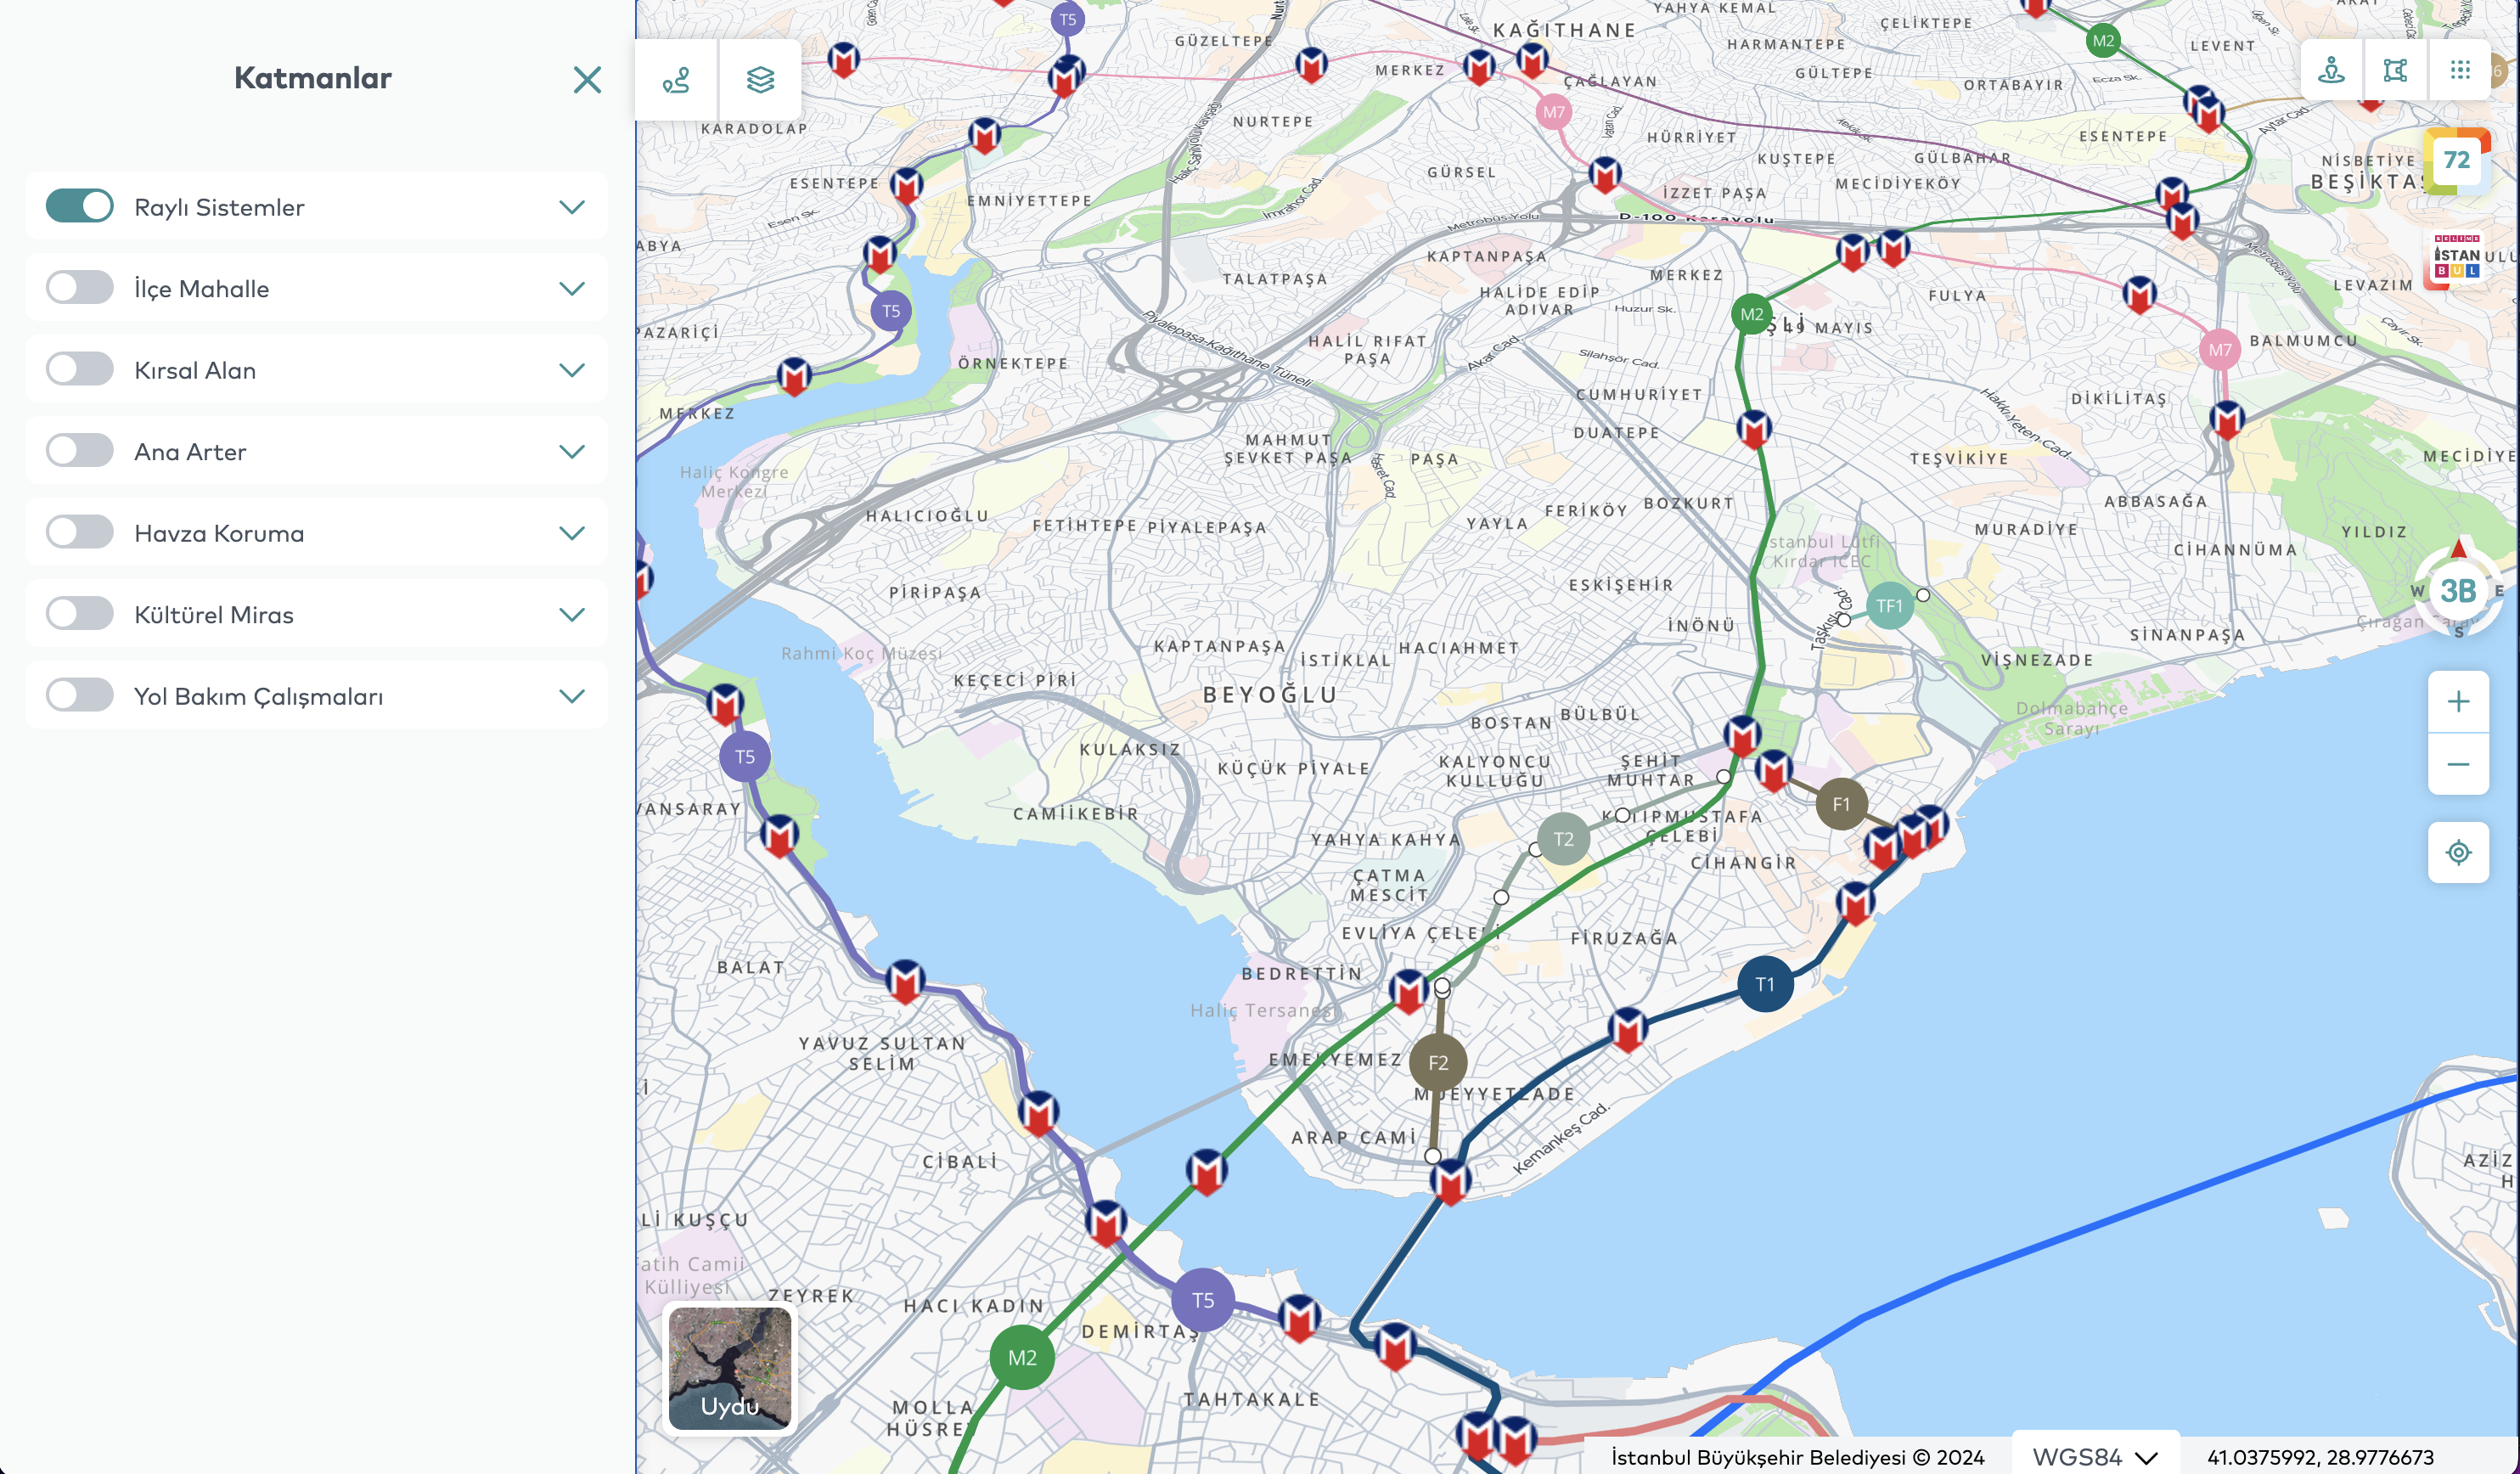Turn on the Kültürel Miras layer

coord(80,614)
